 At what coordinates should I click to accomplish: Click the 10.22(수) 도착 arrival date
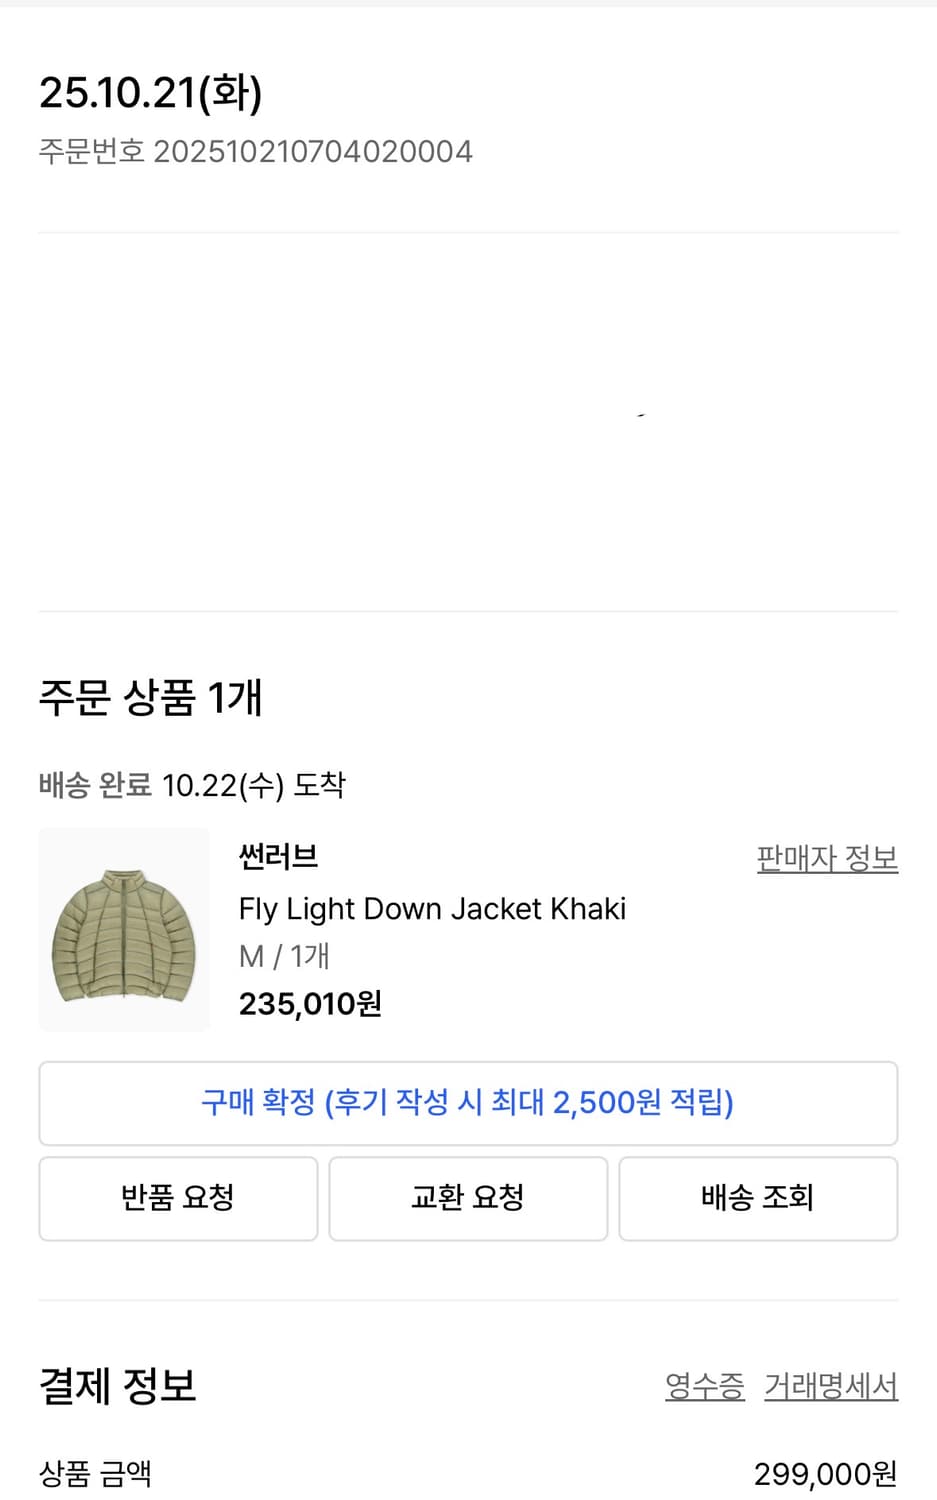coord(253,785)
